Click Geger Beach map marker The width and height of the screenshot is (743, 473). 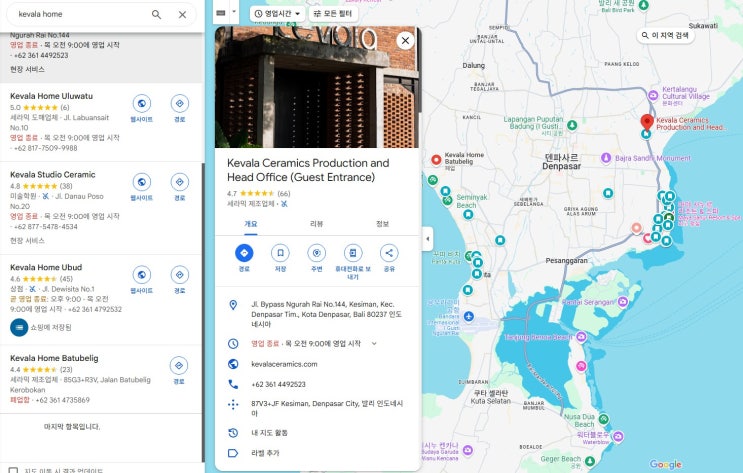pyautogui.click(x=590, y=461)
